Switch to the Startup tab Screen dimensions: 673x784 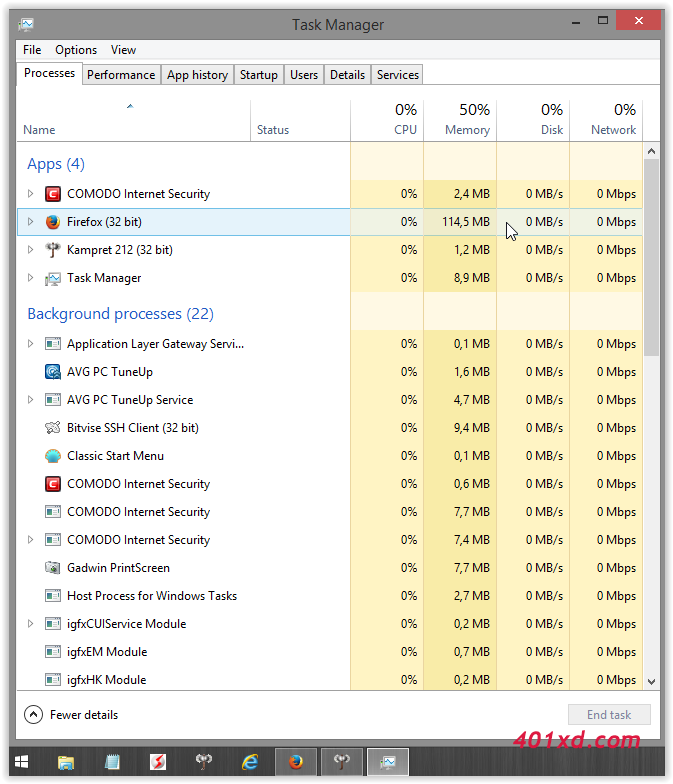pos(258,74)
